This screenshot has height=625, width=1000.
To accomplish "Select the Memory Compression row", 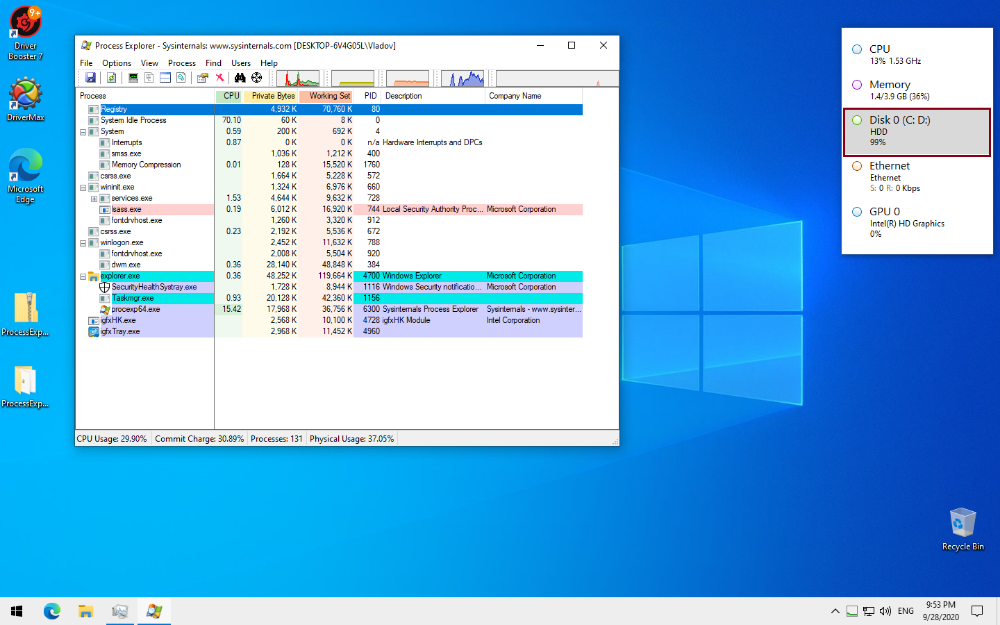I will click(329, 165).
